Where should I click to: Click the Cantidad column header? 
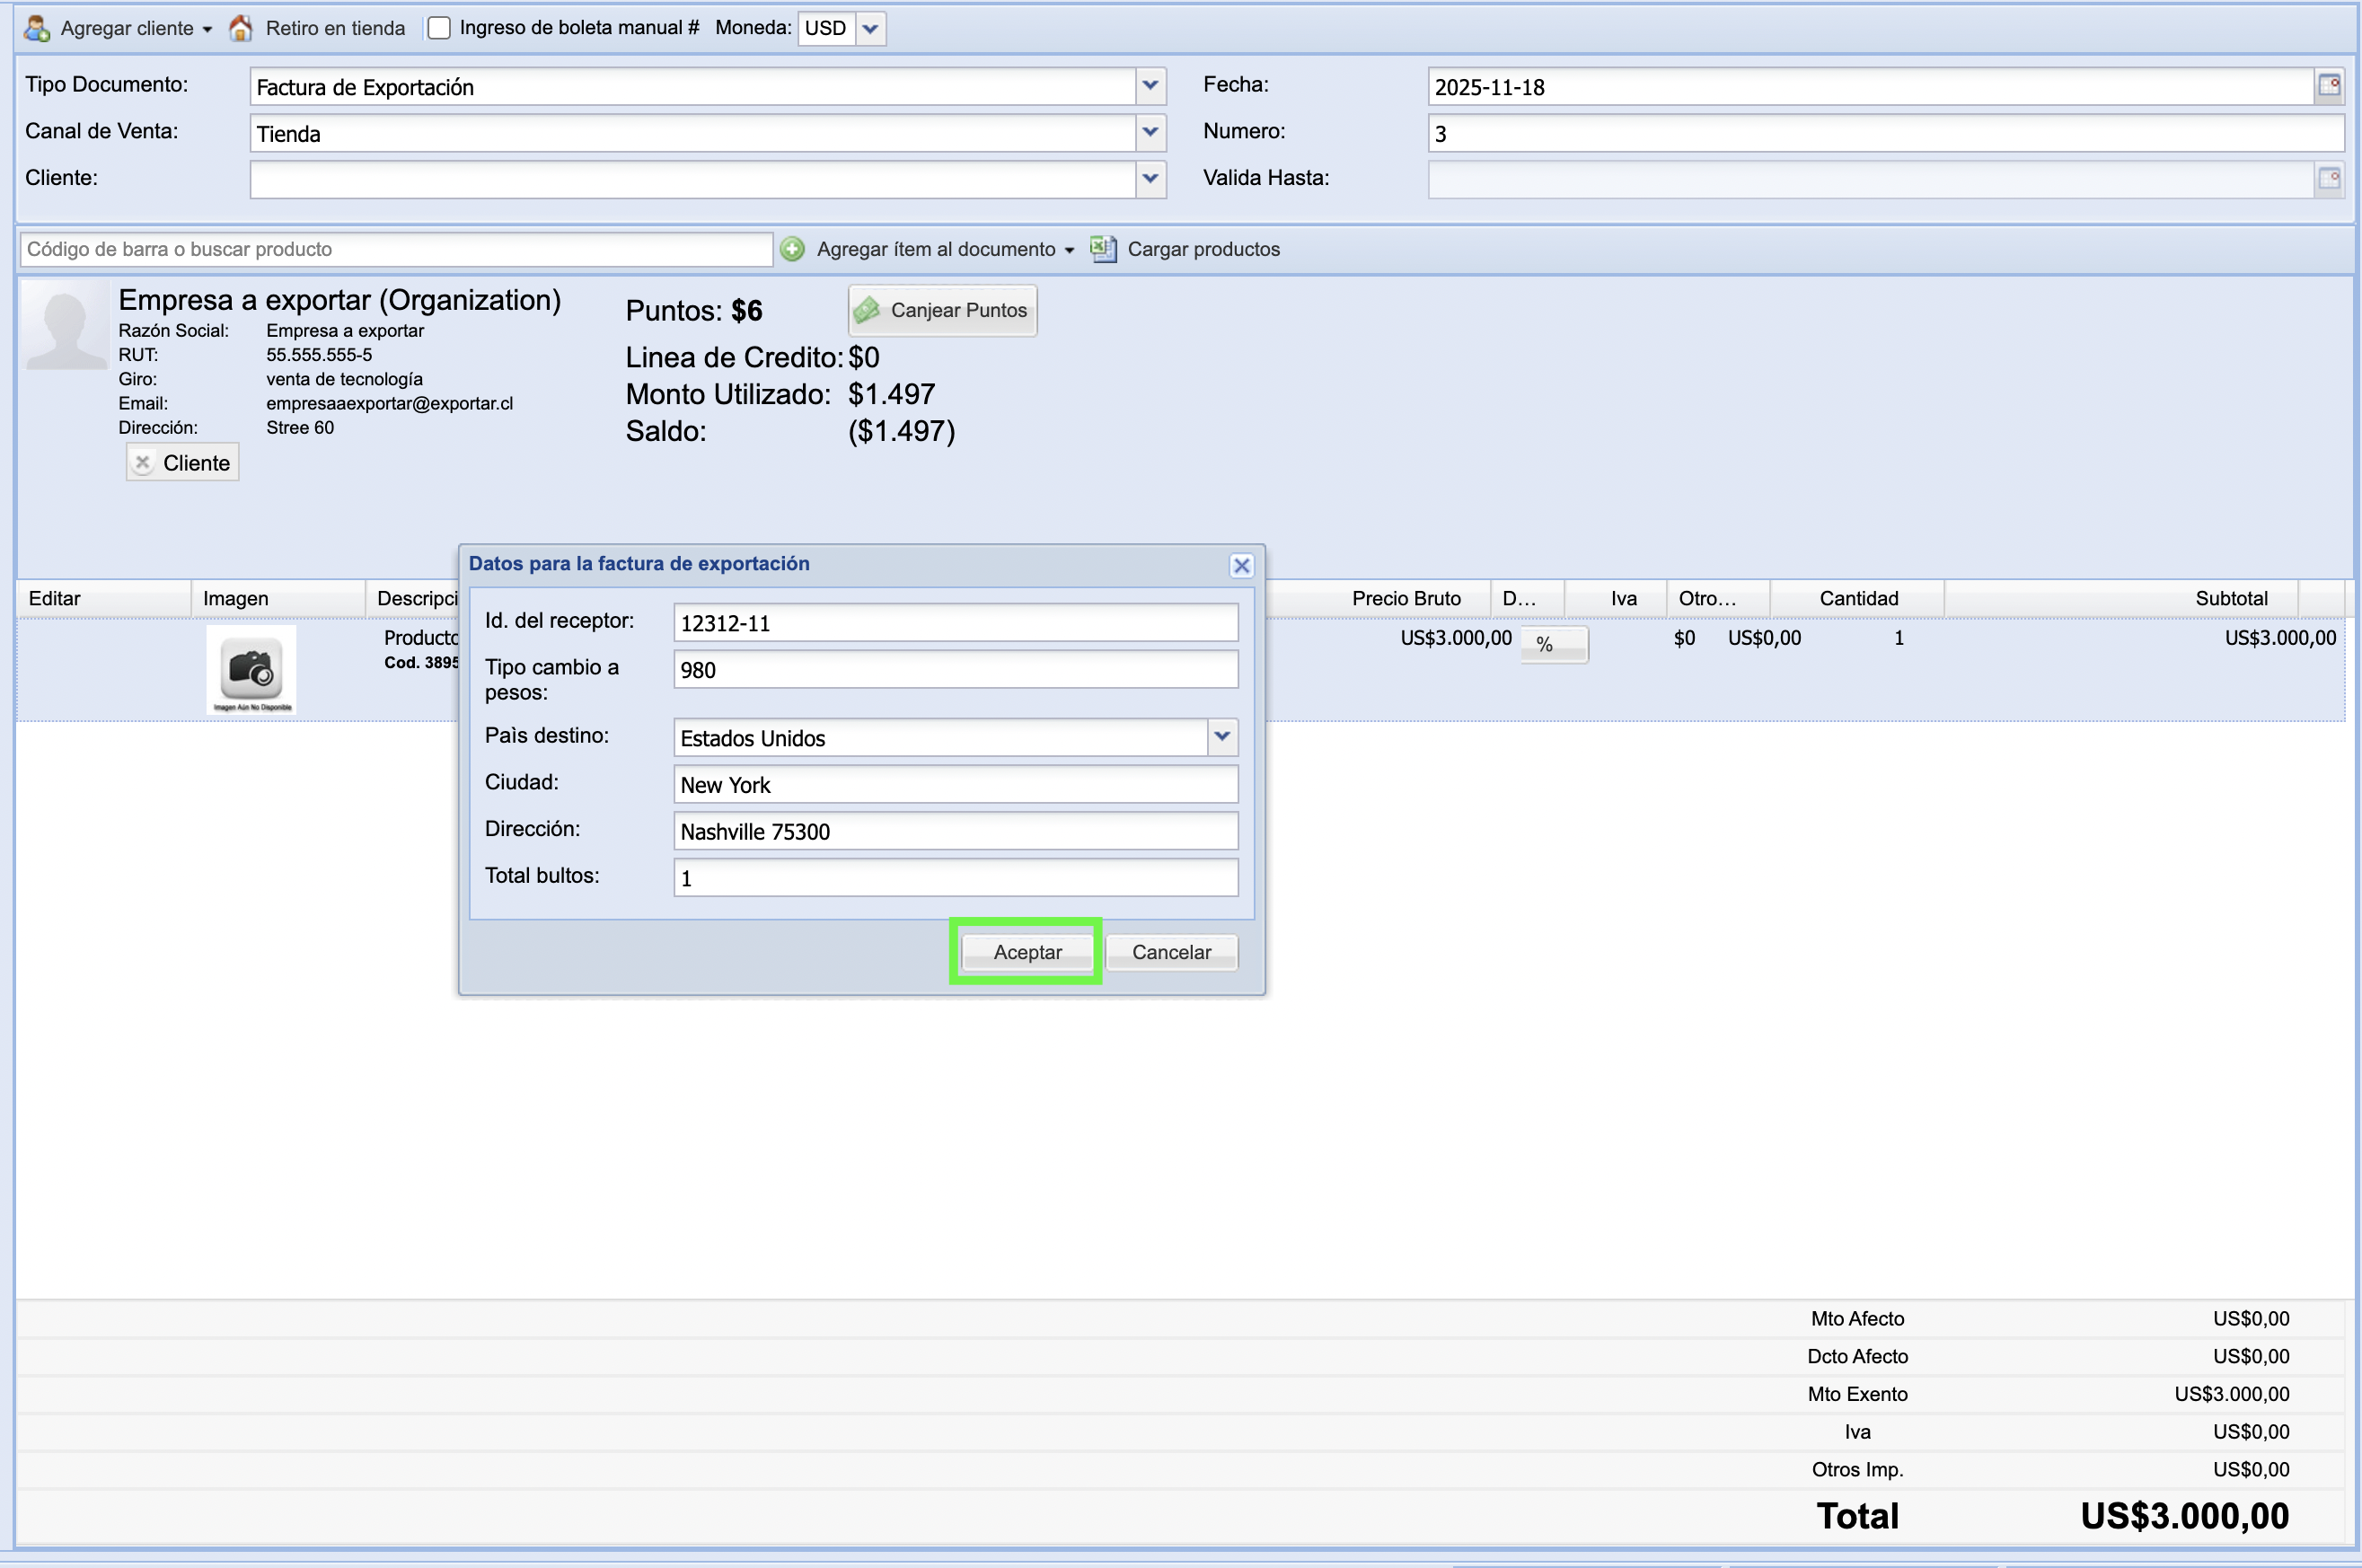click(x=1857, y=598)
